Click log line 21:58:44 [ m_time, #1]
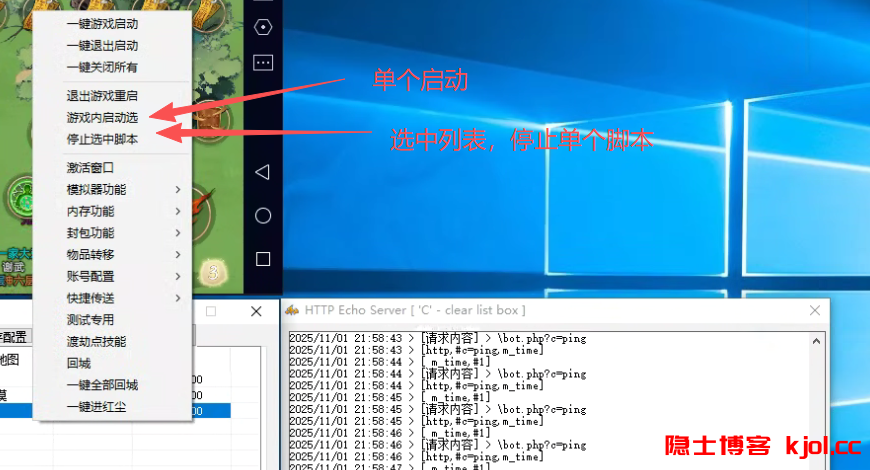This screenshot has height=470, width=870. pyautogui.click(x=390, y=362)
